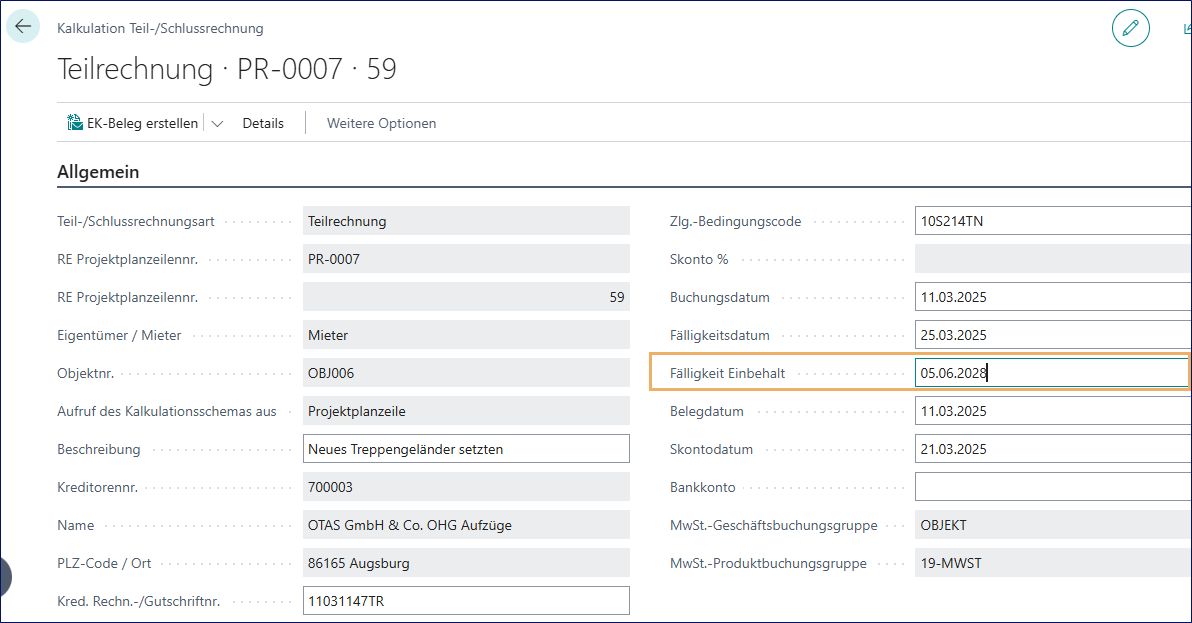This screenshot has width=1192, height=623.
Task: Focus the Buchungsdatum date field
Action: (x=1050, y=297)
